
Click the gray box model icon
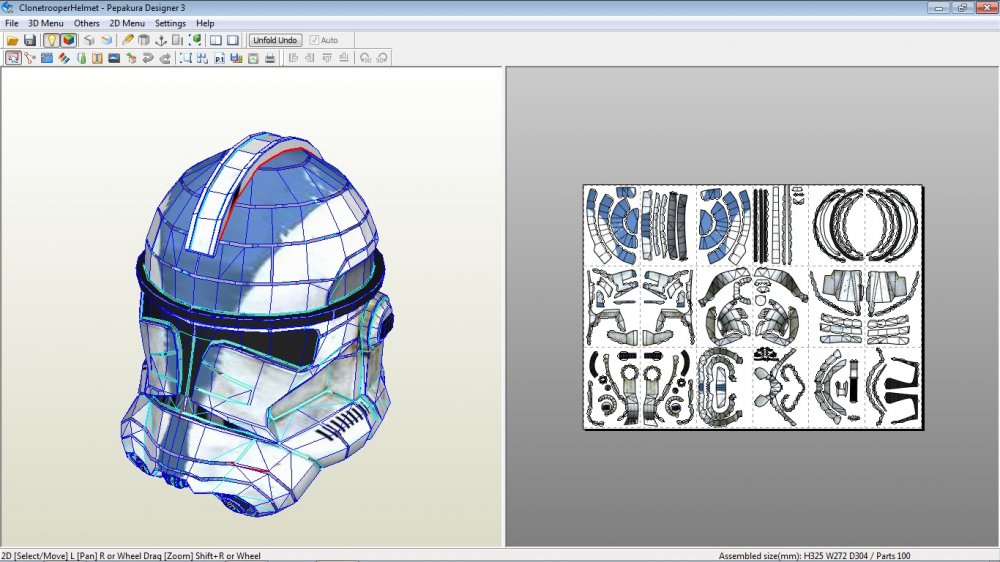pos(144,40)
